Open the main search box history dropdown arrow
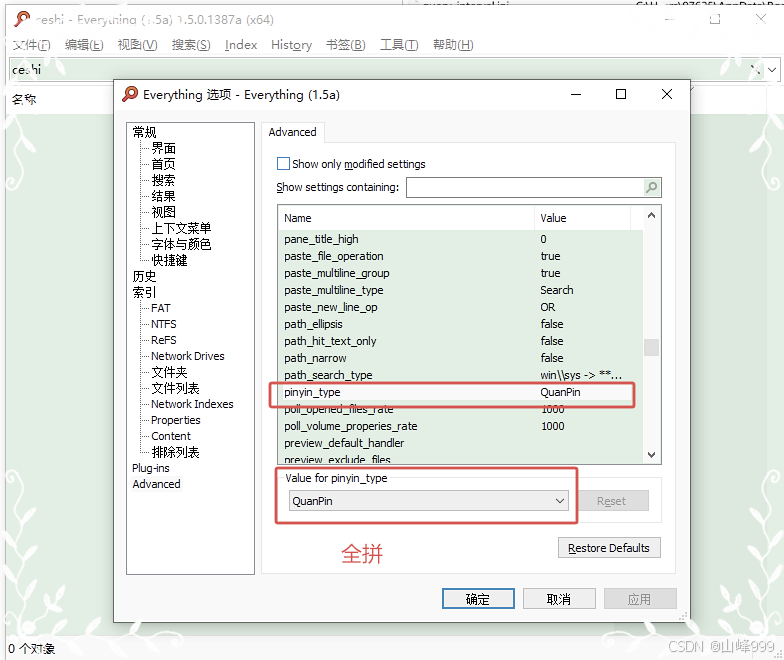 coord(772,70)
